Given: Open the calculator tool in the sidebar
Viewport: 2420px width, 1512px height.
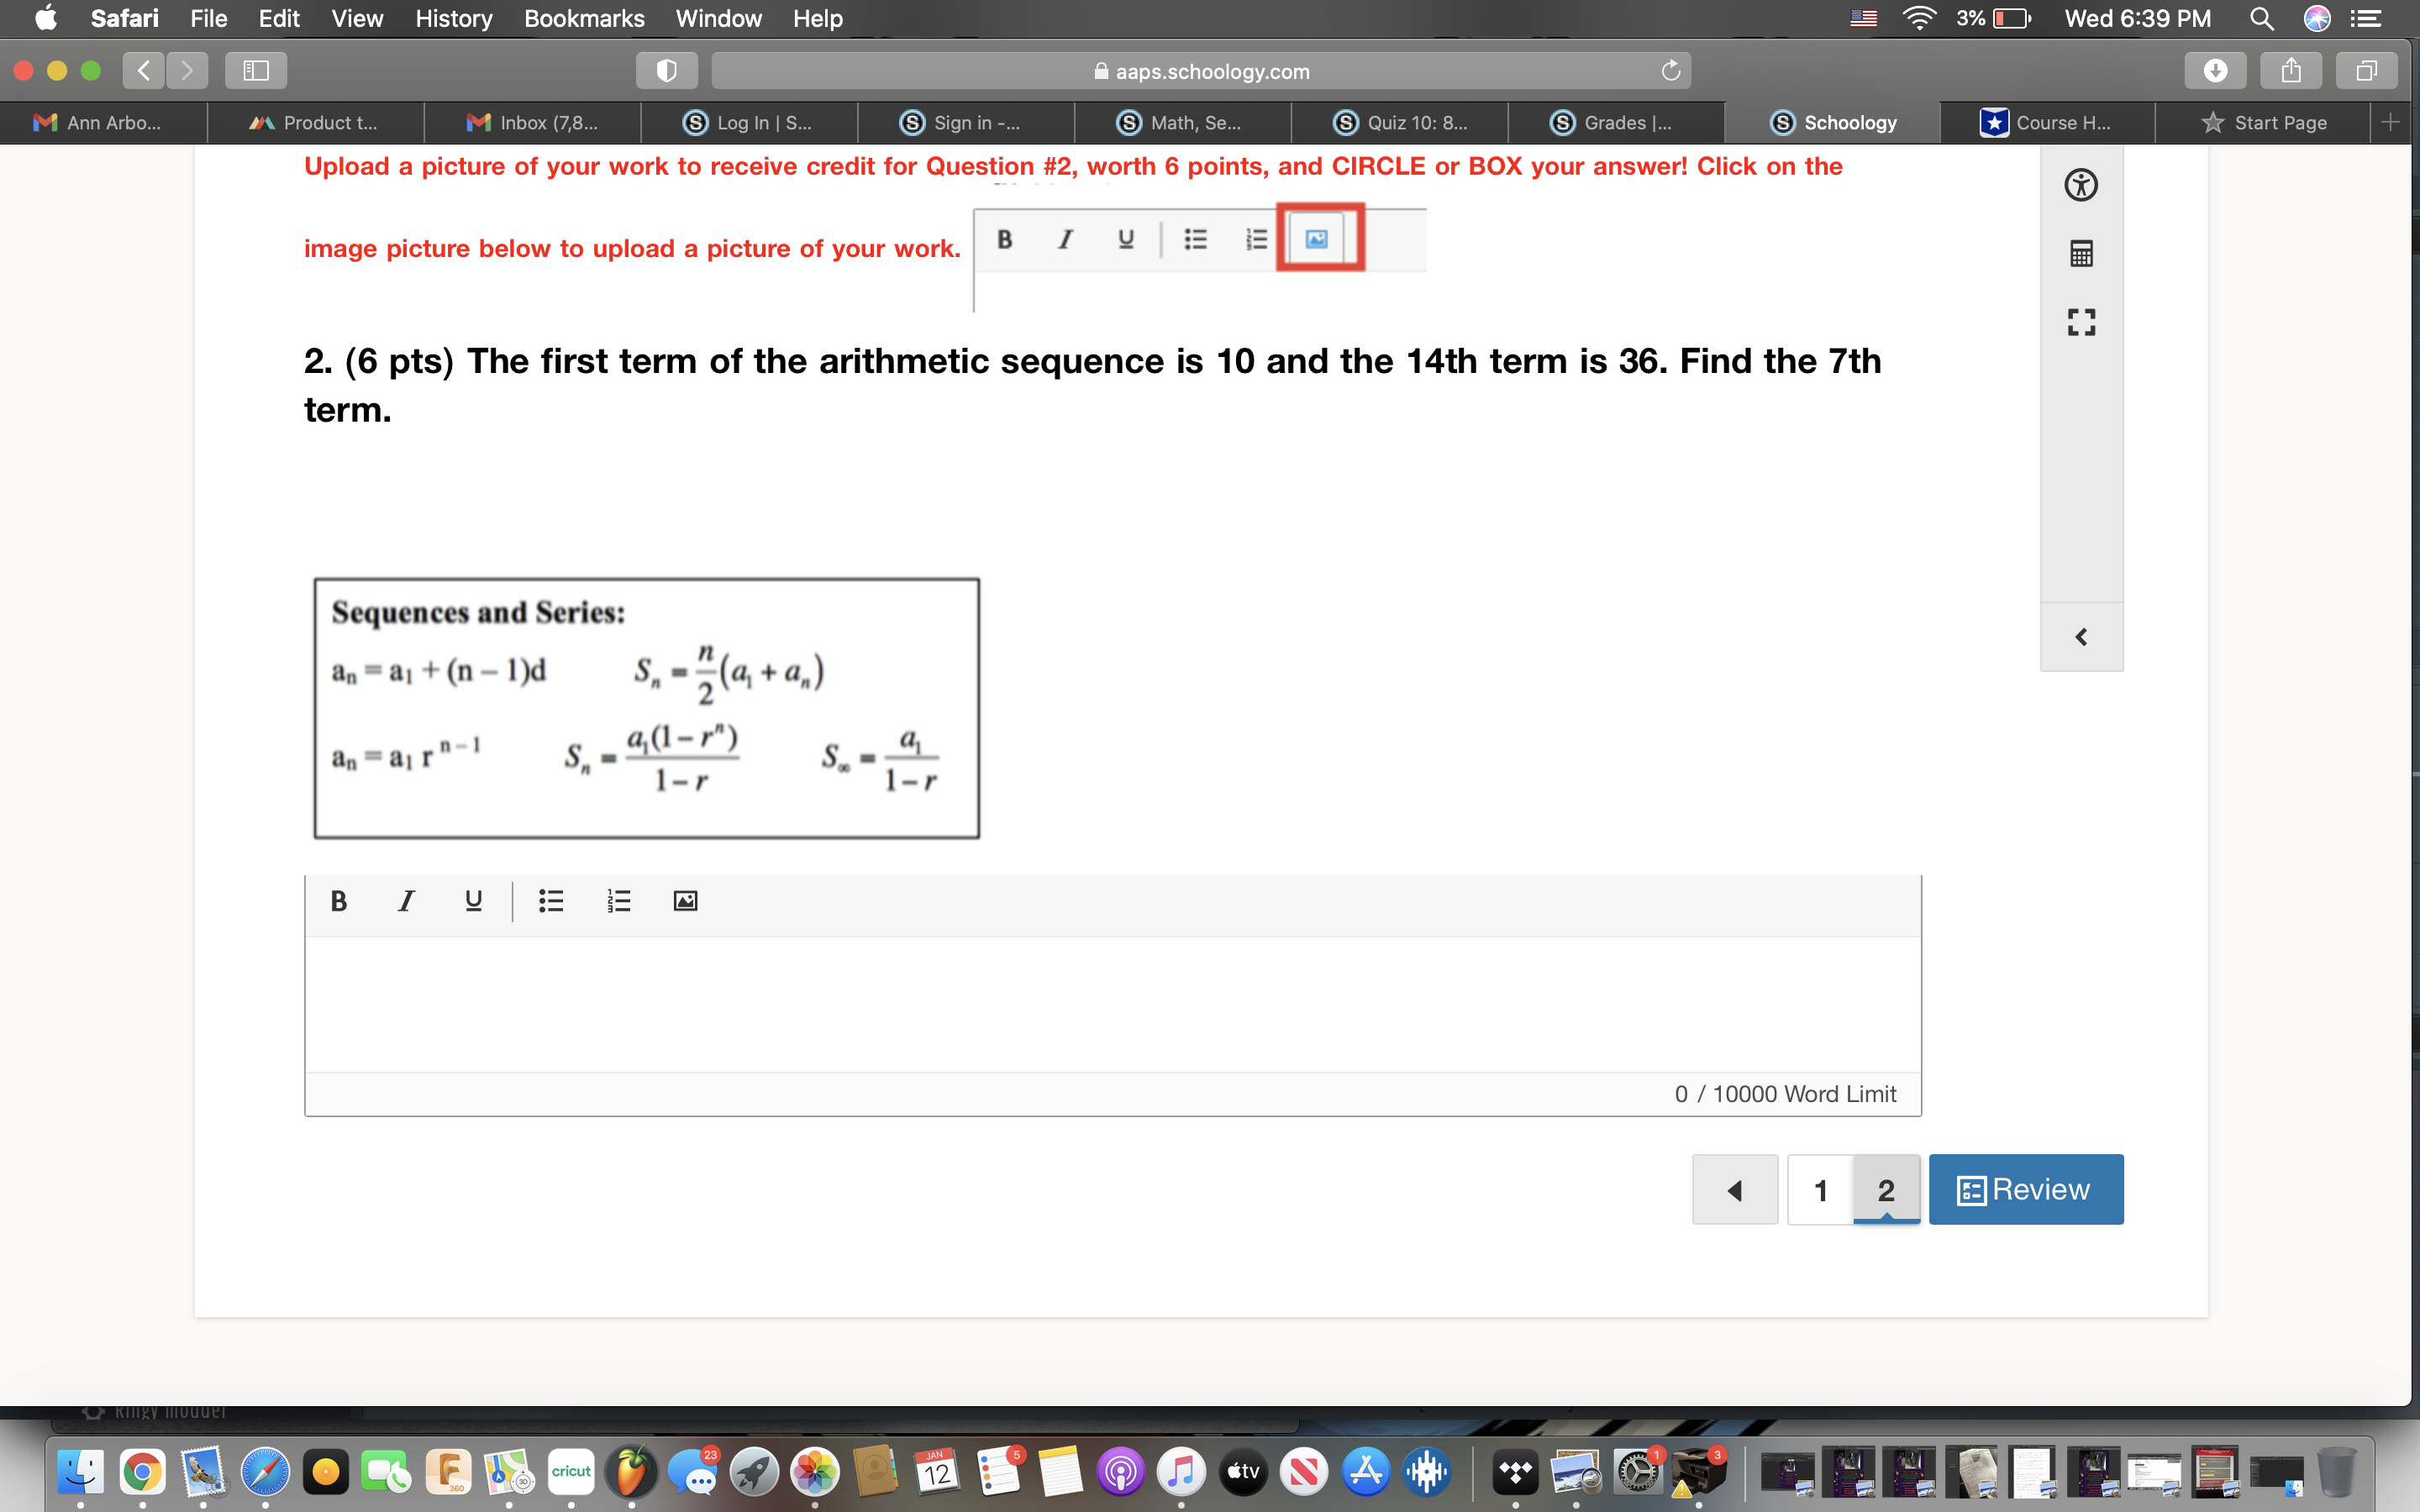Looking at the screenshot, I should pos(2081,253).
